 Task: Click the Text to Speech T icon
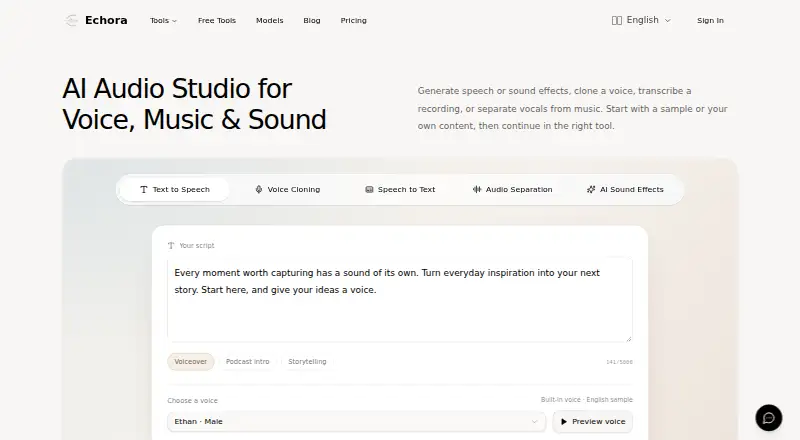143,189
